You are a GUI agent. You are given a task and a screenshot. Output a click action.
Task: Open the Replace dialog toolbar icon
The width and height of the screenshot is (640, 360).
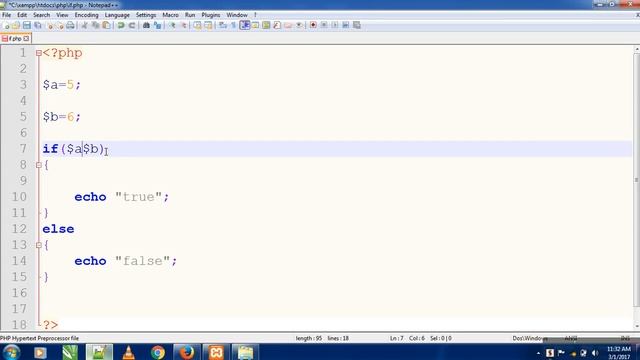pos(157,25)
